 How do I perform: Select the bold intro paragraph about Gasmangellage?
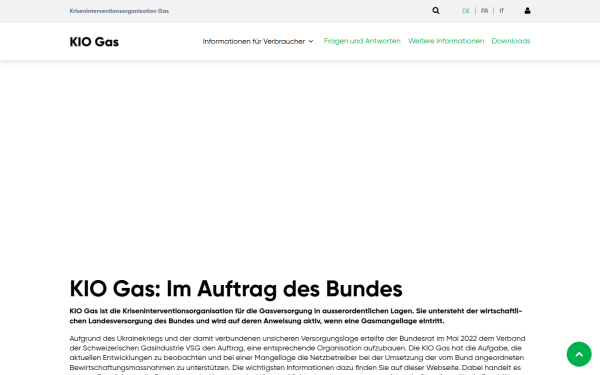click(296, 316)
